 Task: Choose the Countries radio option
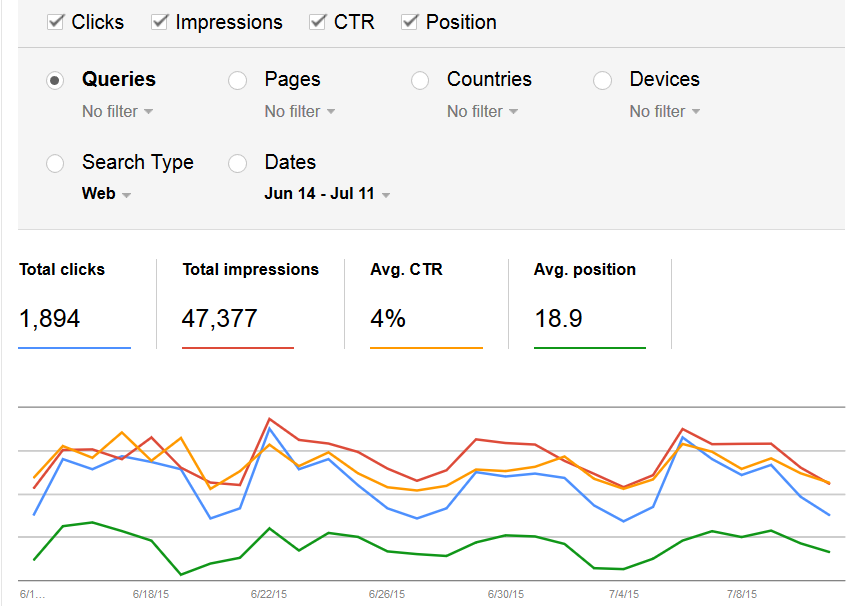pyautogui.click(x=421, y=81)
